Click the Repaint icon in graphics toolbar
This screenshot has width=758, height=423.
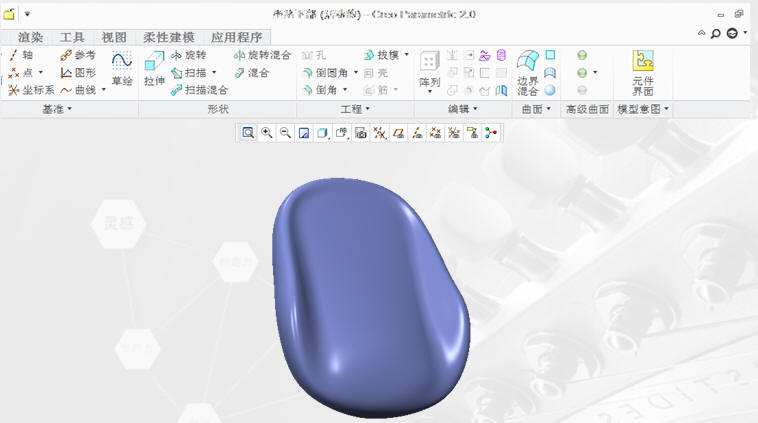tap(304, 133)
